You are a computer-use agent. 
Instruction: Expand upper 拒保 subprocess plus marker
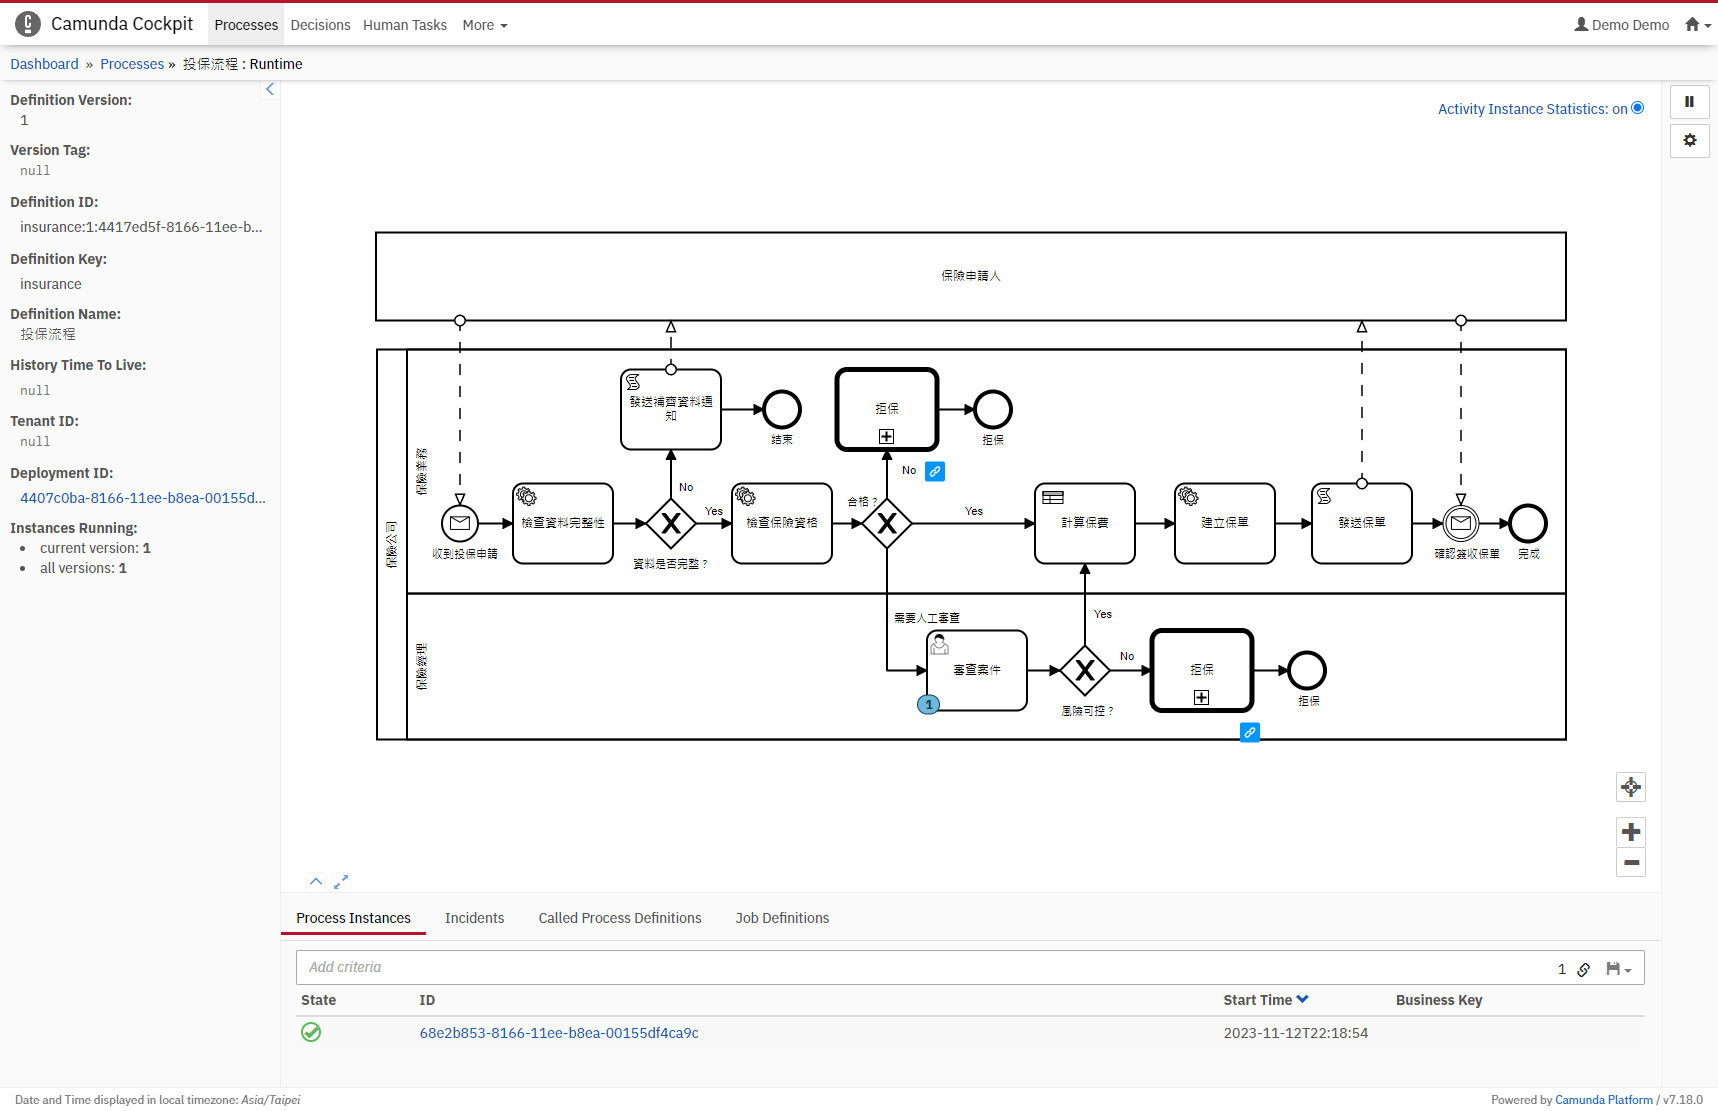point(886,436)
